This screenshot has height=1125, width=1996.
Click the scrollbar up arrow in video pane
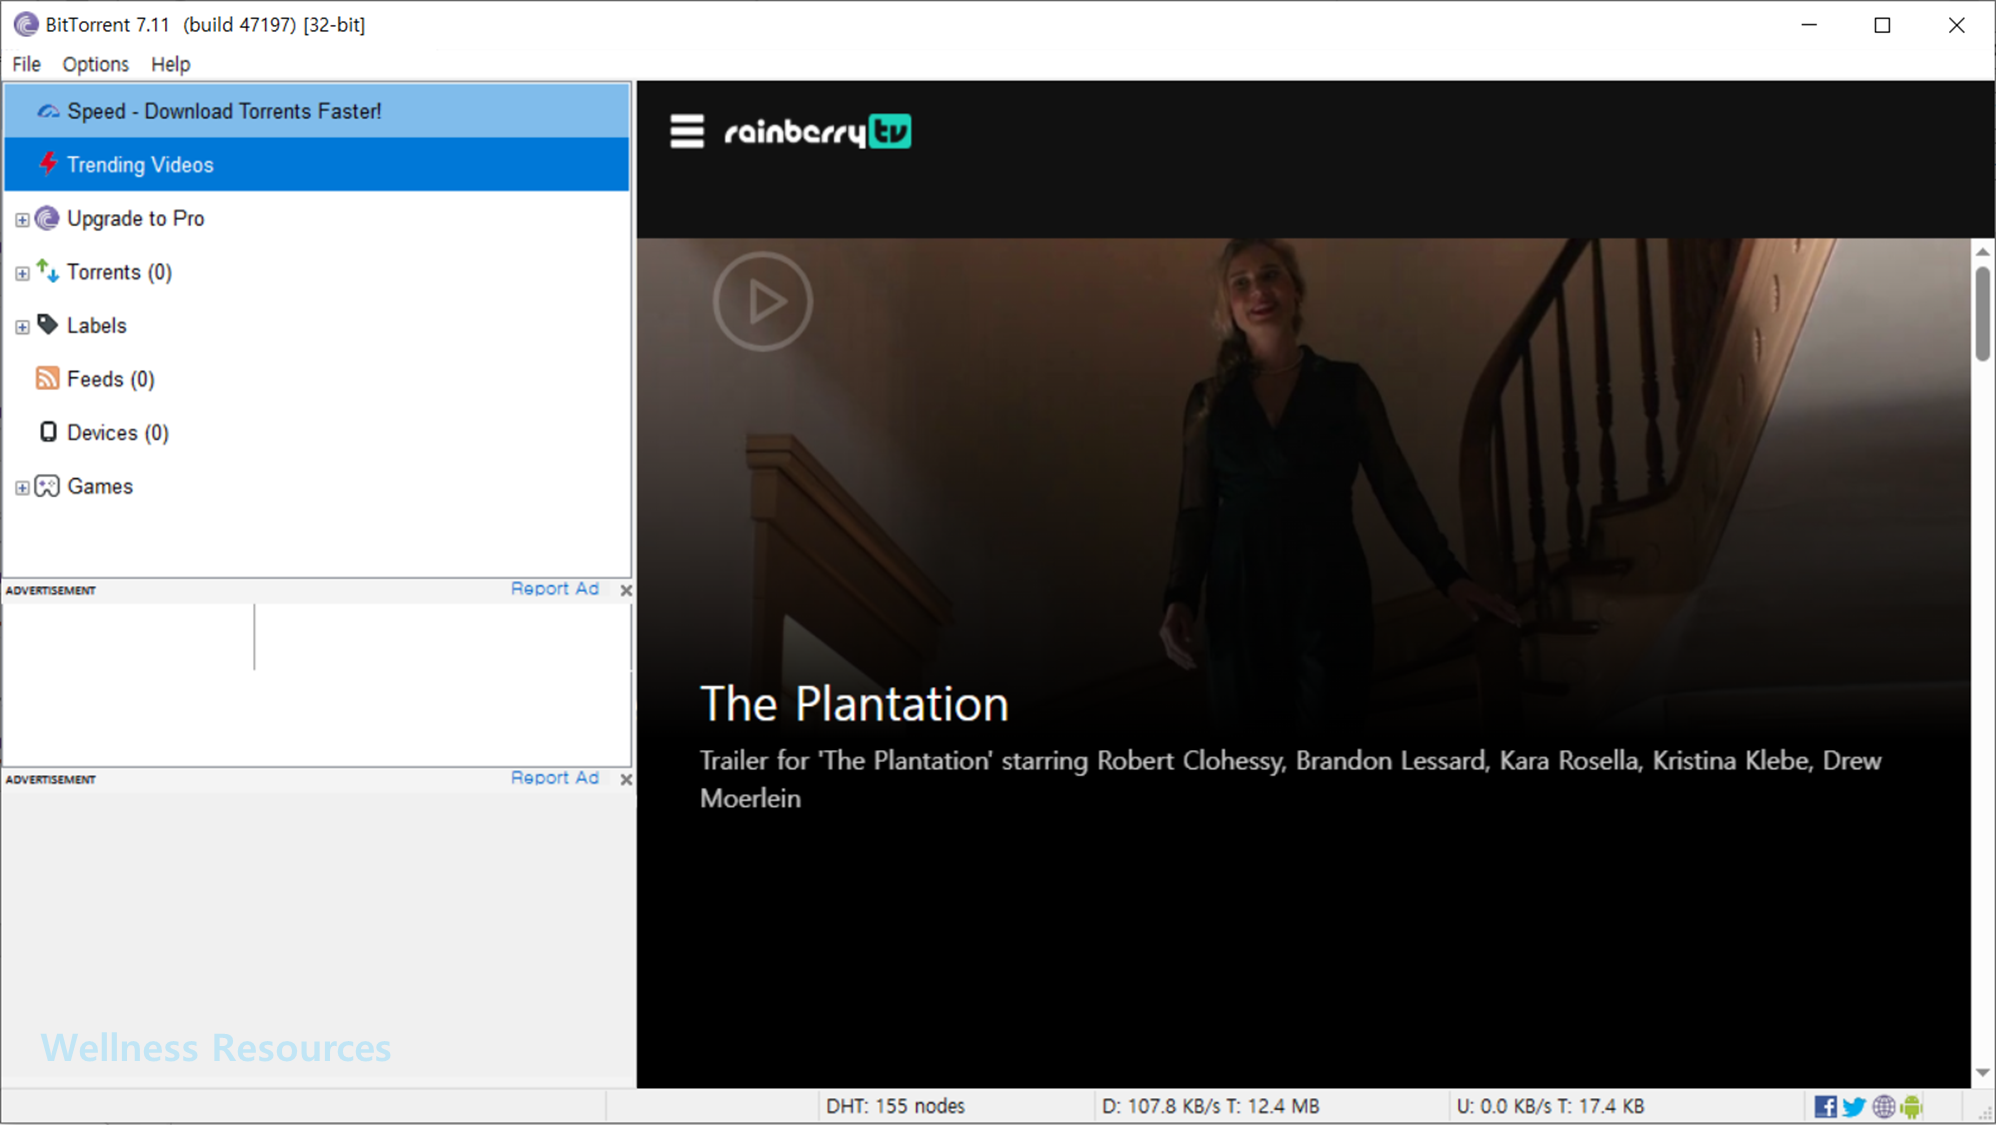pos(1983,251)
